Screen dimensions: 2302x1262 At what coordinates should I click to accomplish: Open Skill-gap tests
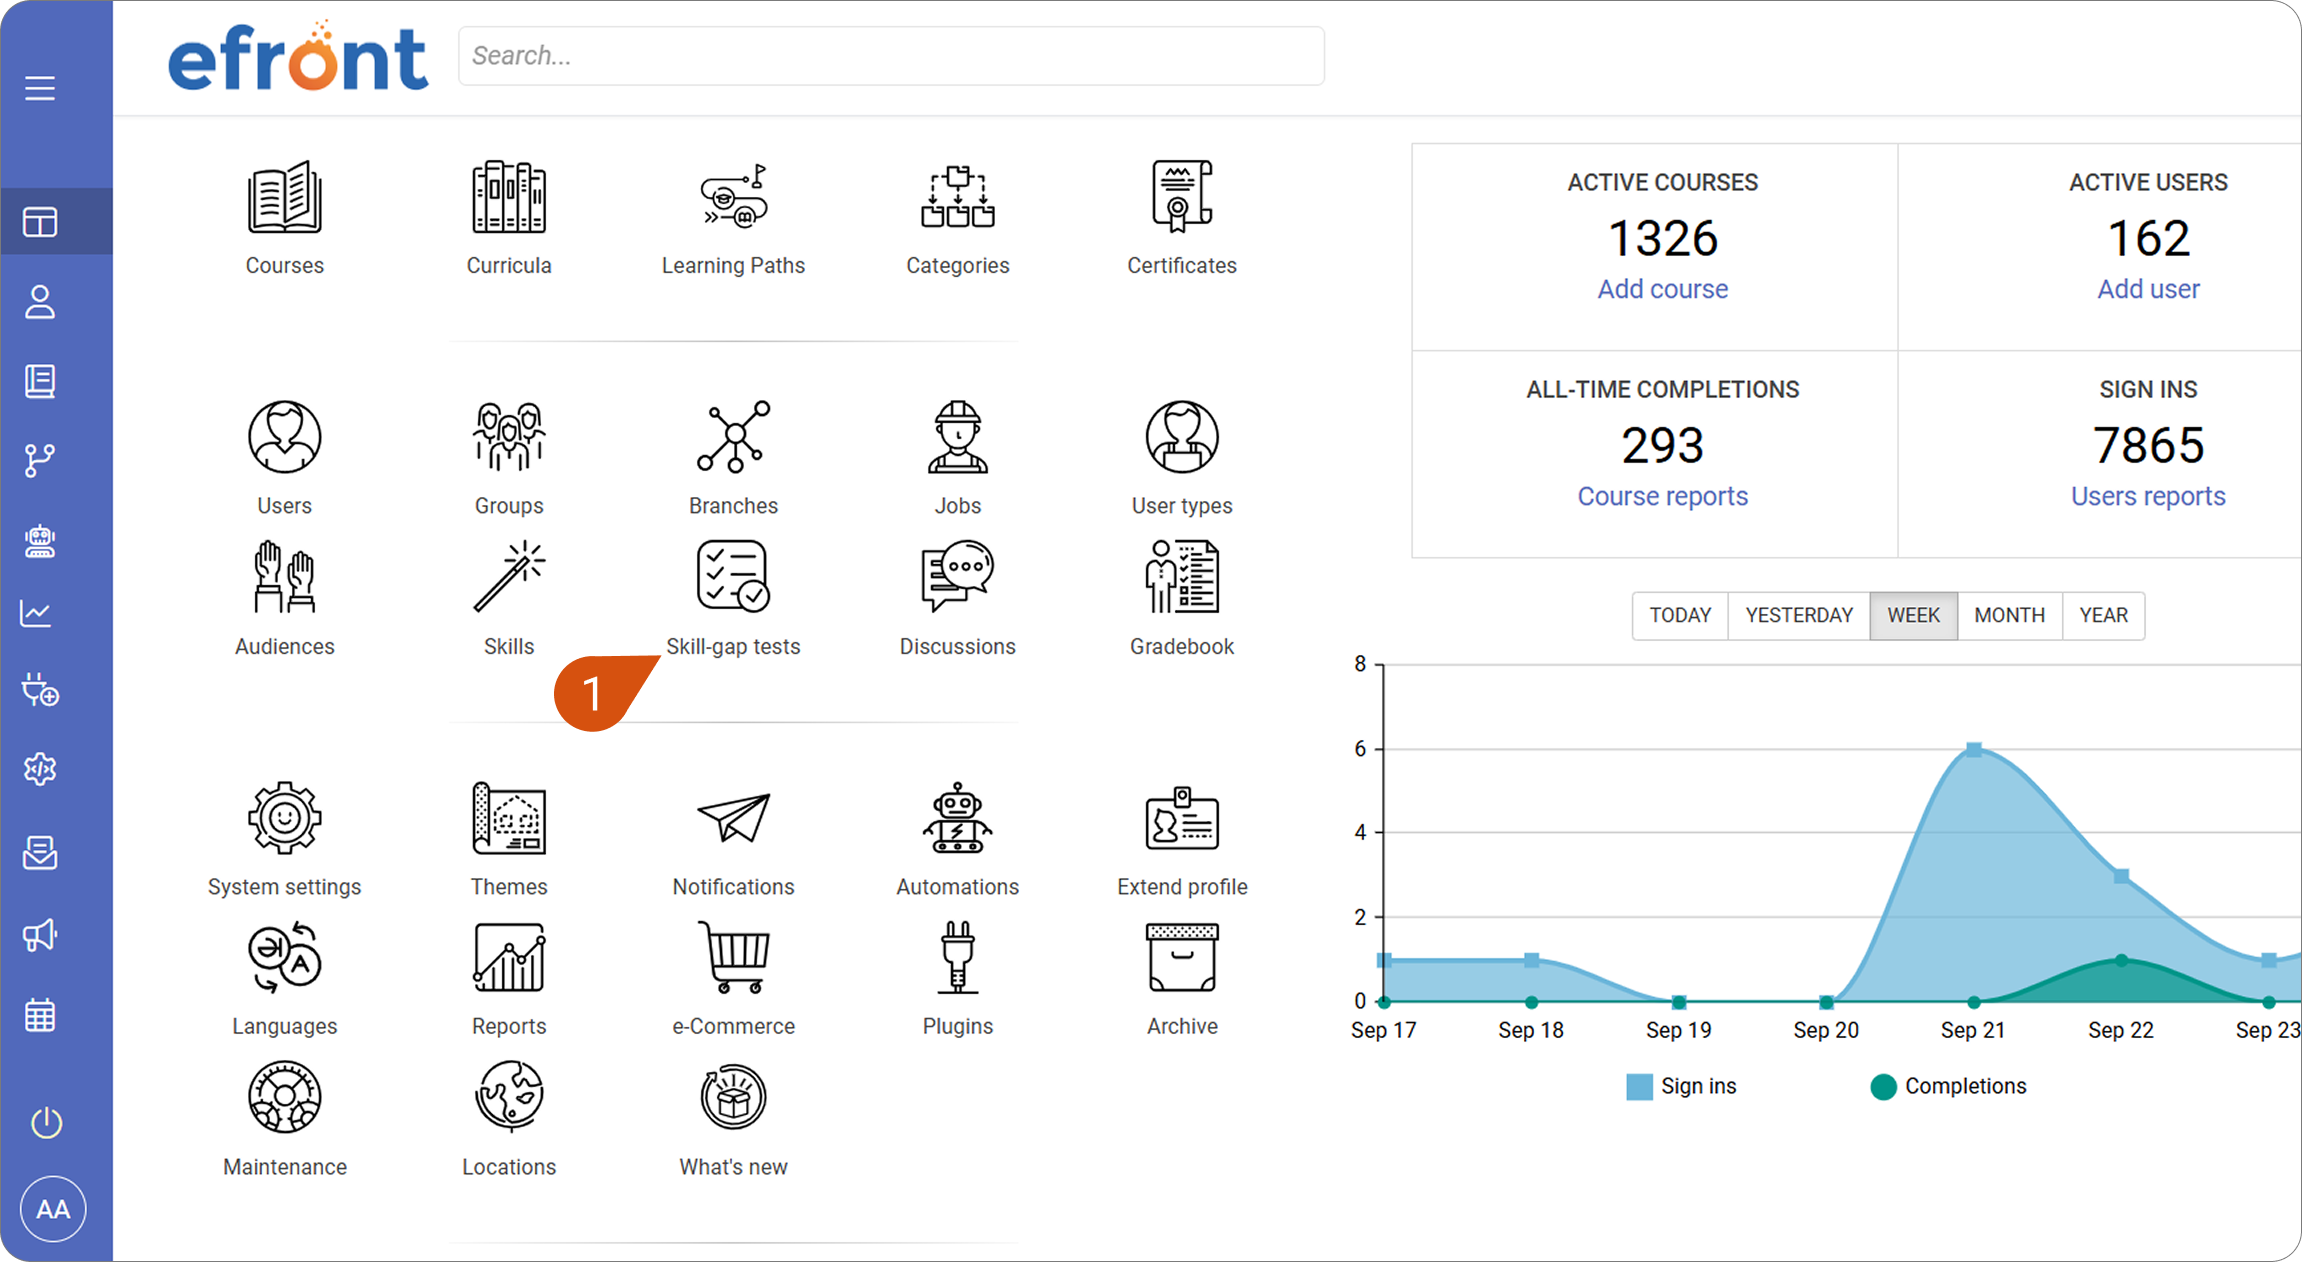(733, 577)
